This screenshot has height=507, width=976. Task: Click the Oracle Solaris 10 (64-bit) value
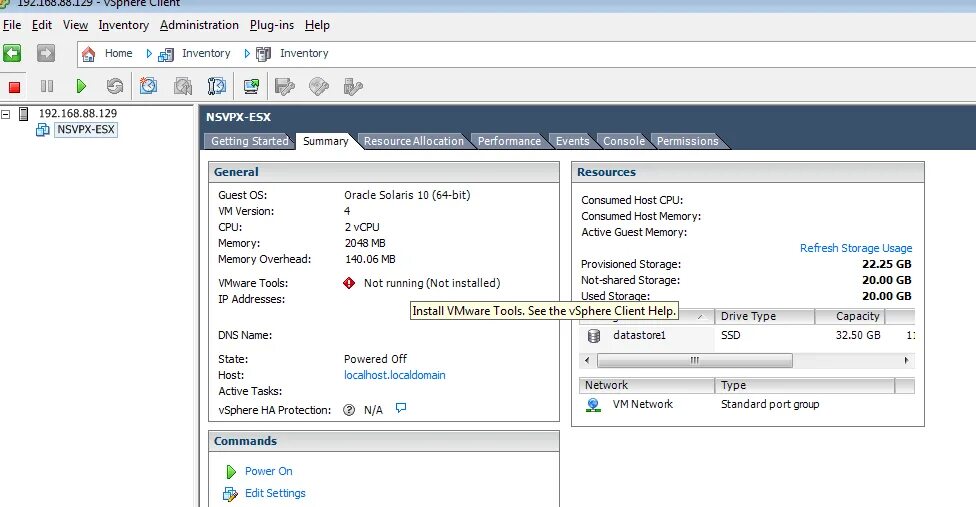(407, 195)
